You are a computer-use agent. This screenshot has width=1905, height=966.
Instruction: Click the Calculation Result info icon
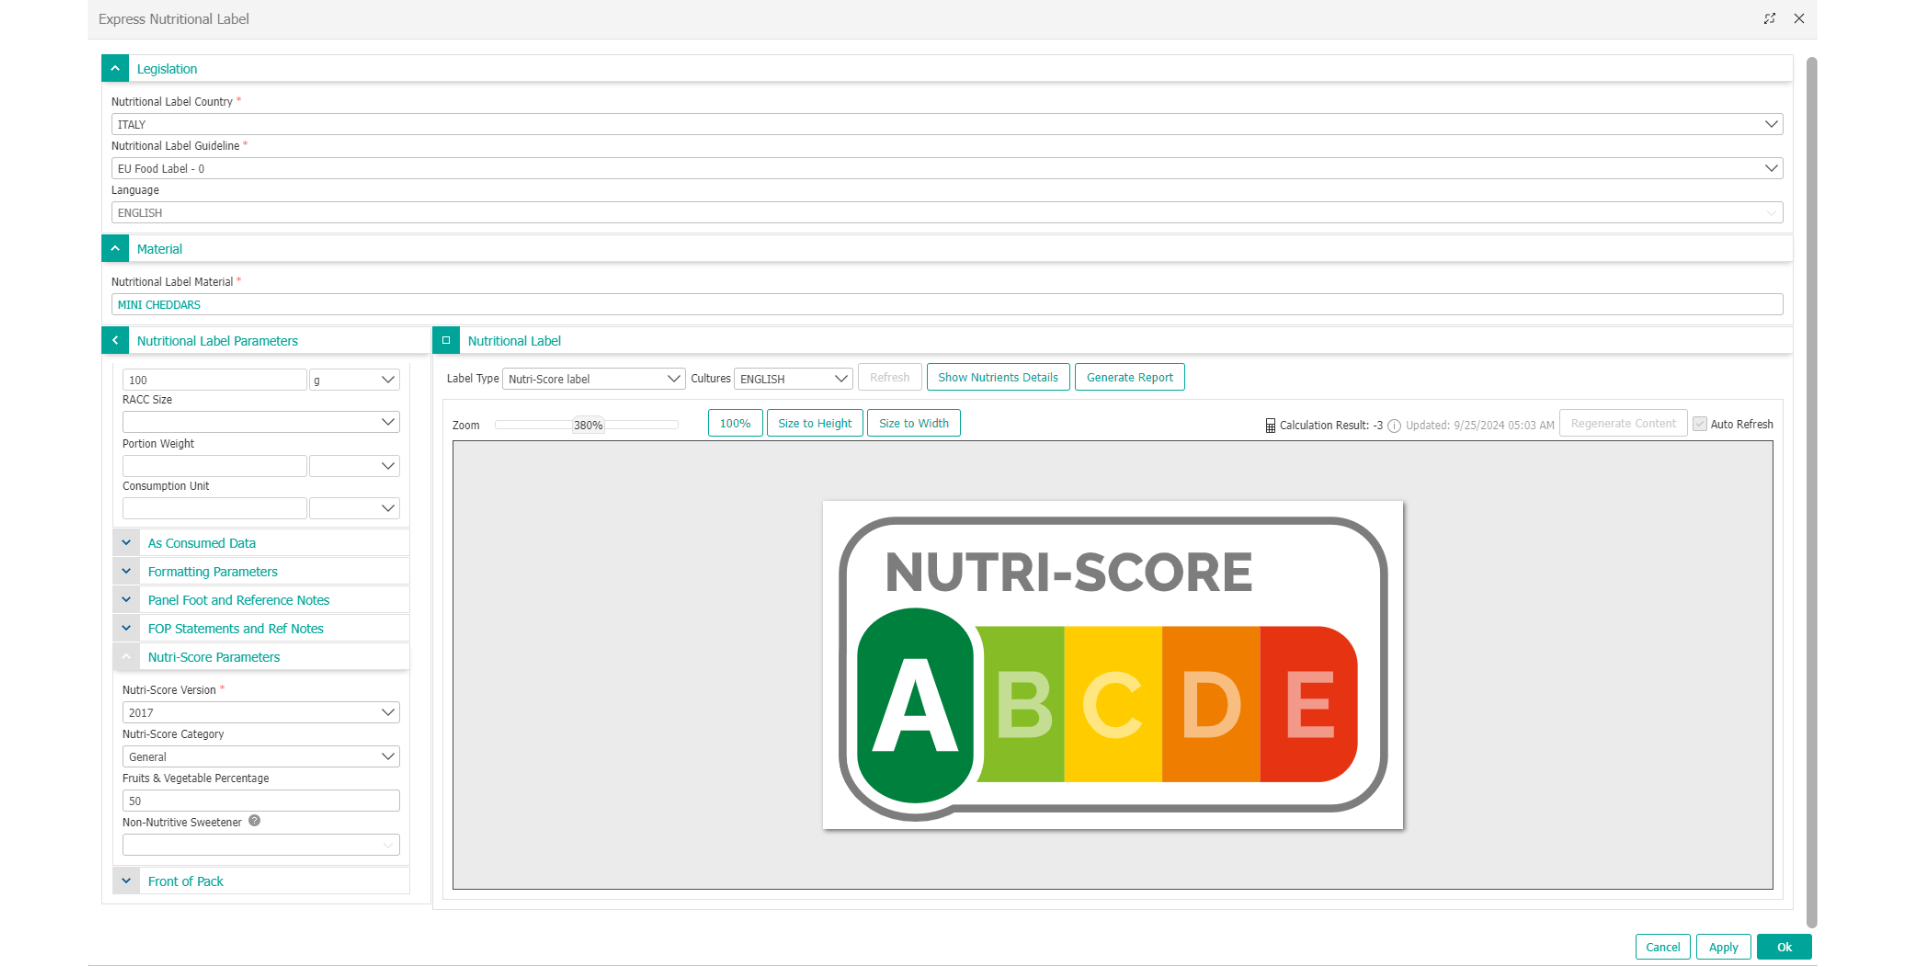(x=1394, y=426)
